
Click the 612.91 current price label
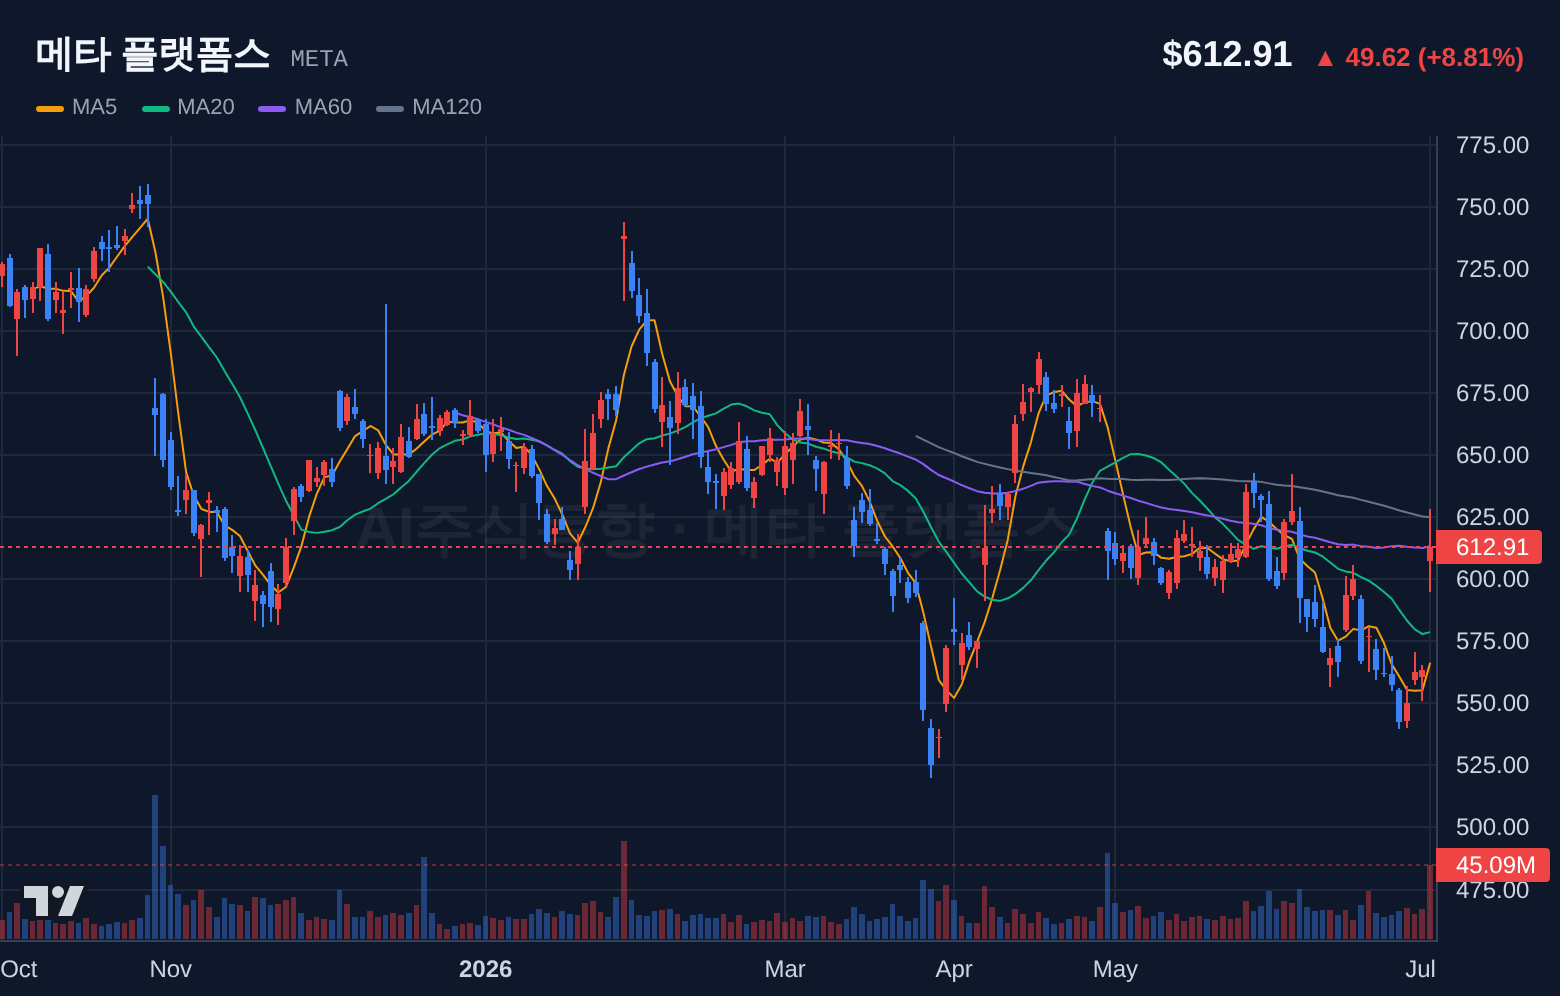1490,547
